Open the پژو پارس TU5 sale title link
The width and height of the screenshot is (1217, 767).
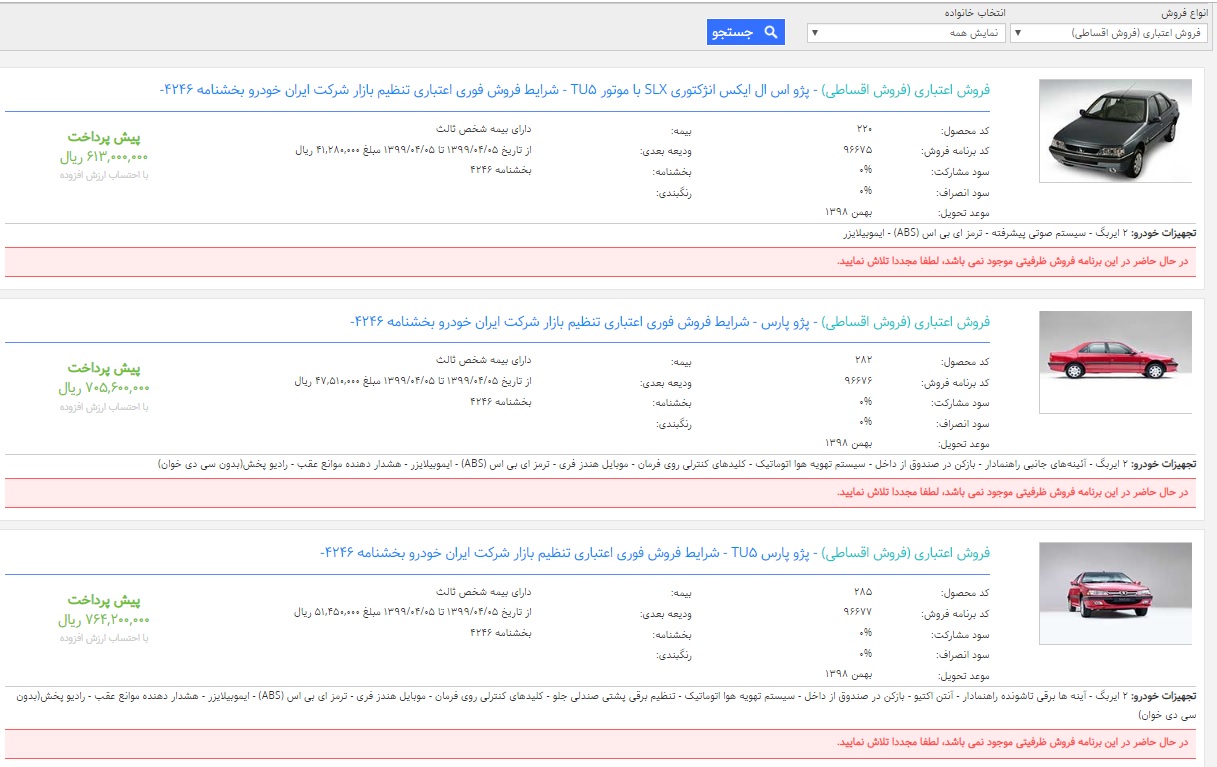(x=655, y=553)
